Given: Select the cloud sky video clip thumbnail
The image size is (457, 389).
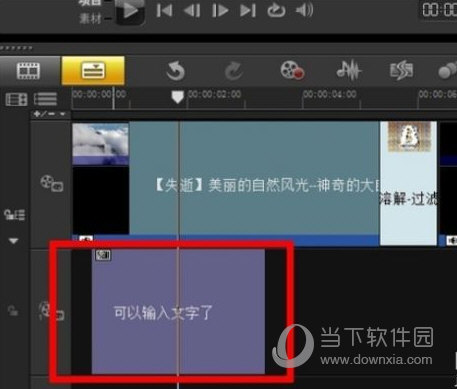Looking at the screenshot, I should 100,144.
